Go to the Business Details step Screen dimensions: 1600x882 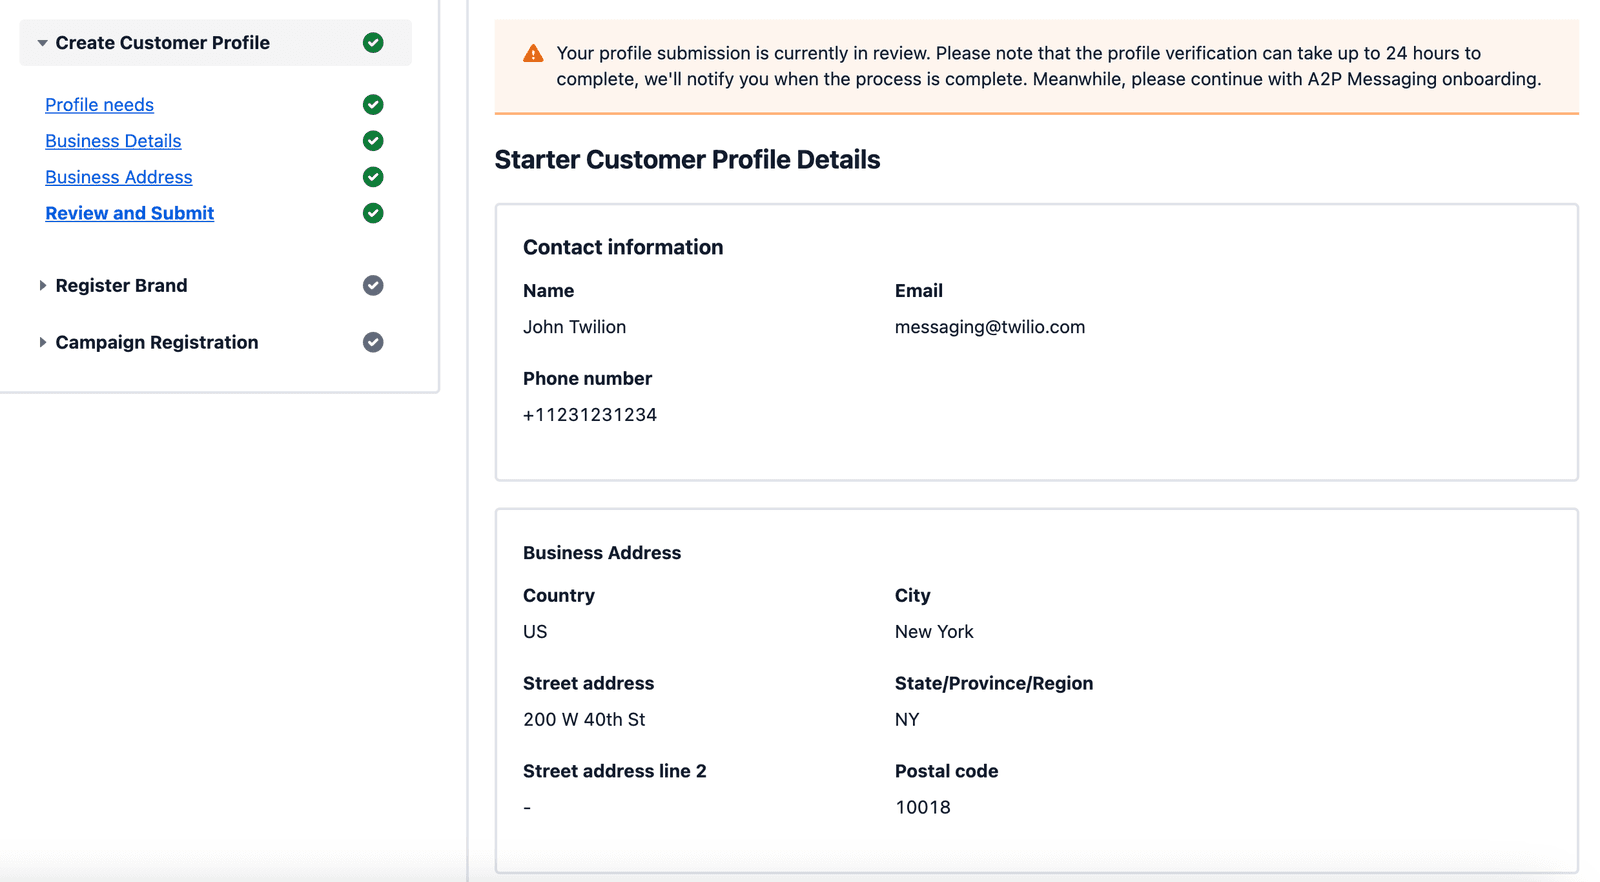coord(113,141)
